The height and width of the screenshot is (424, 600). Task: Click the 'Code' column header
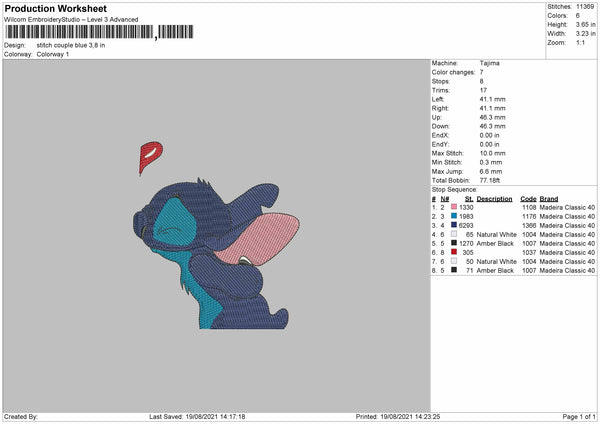528,199
